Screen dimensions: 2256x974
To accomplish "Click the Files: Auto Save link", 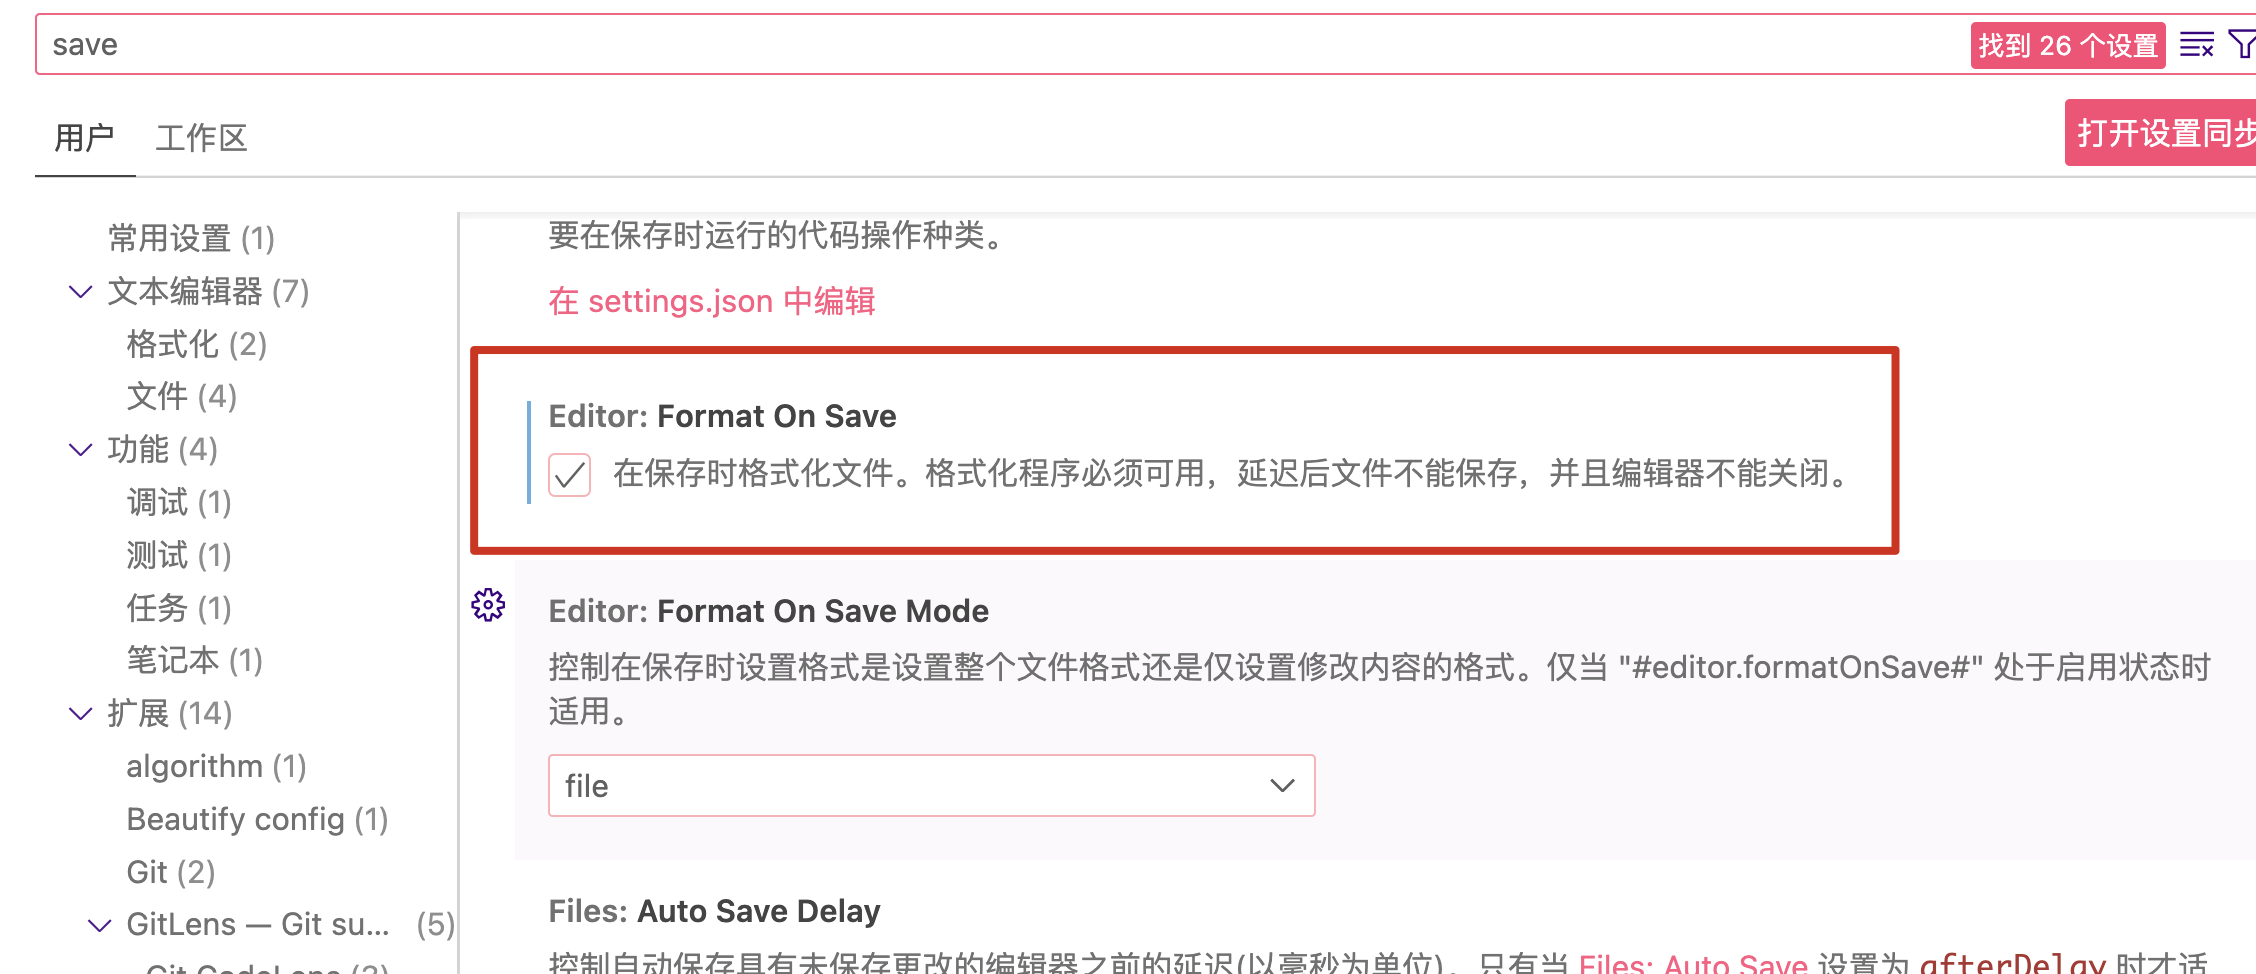I will point(1692,964).
